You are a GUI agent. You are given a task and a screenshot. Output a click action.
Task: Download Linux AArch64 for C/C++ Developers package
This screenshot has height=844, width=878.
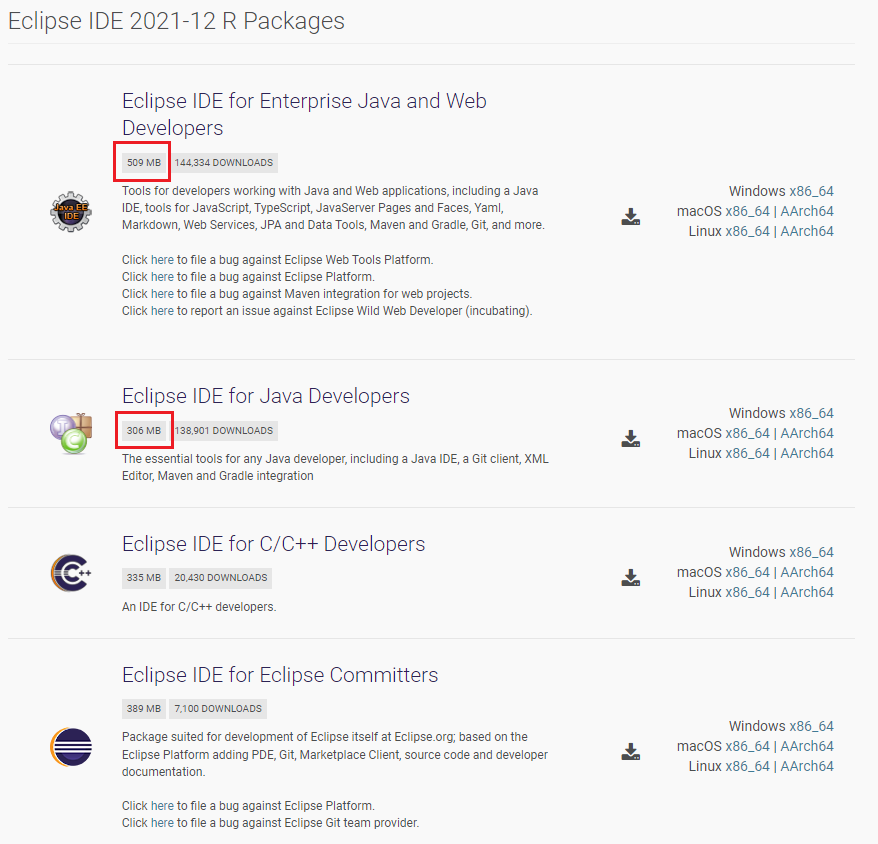tap(807, 592)
